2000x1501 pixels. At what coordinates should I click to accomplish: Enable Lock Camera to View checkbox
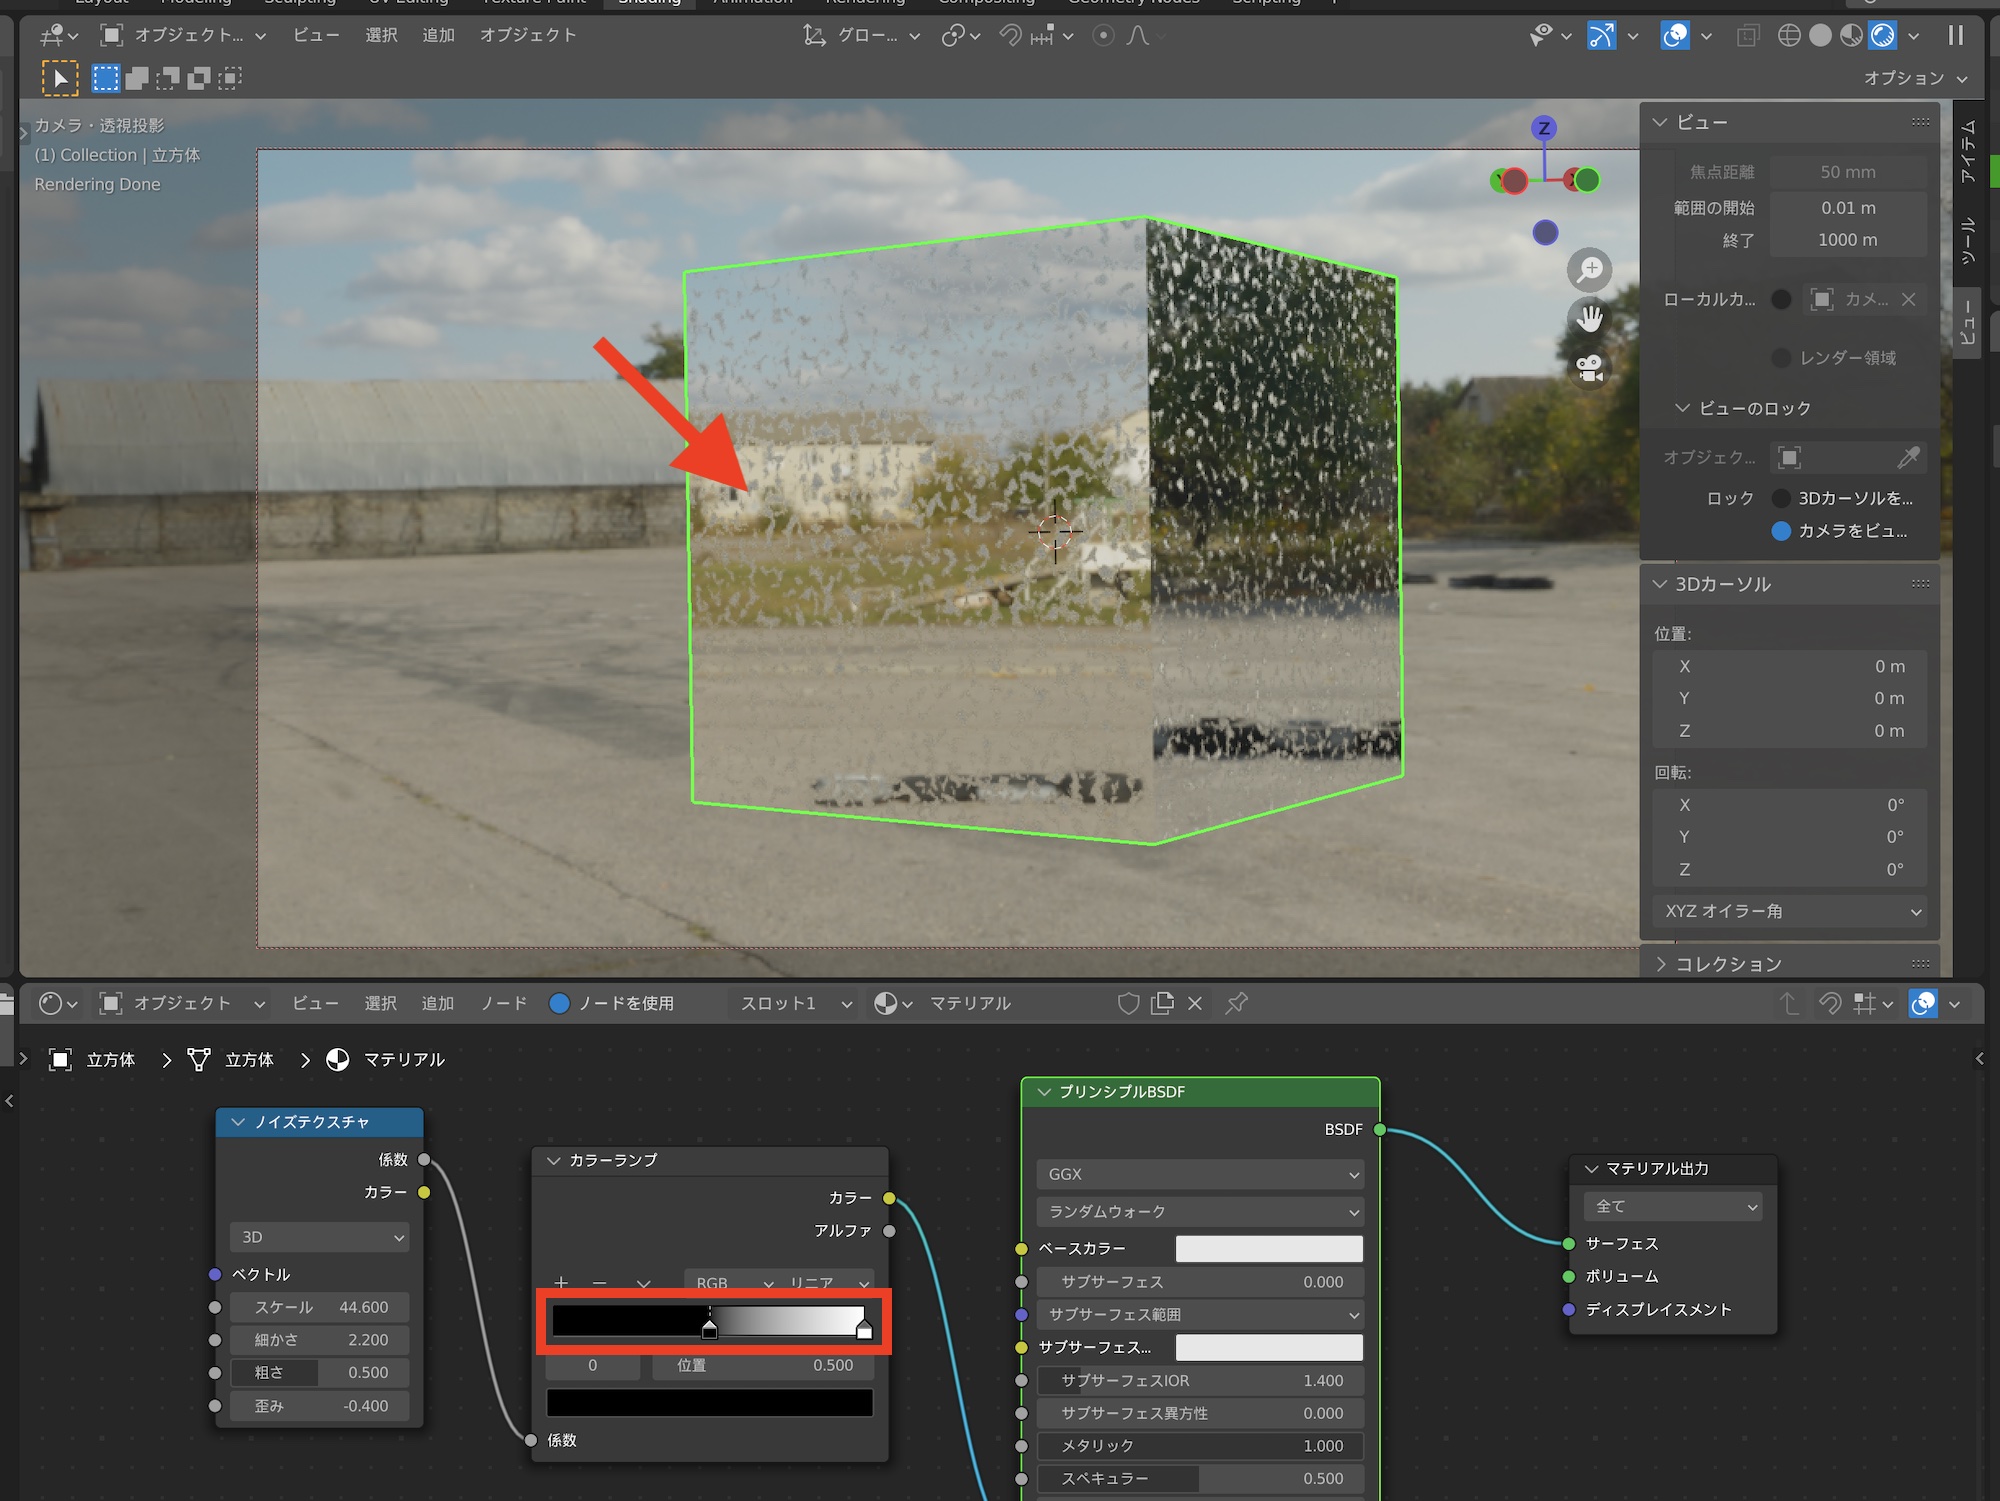1781,531
